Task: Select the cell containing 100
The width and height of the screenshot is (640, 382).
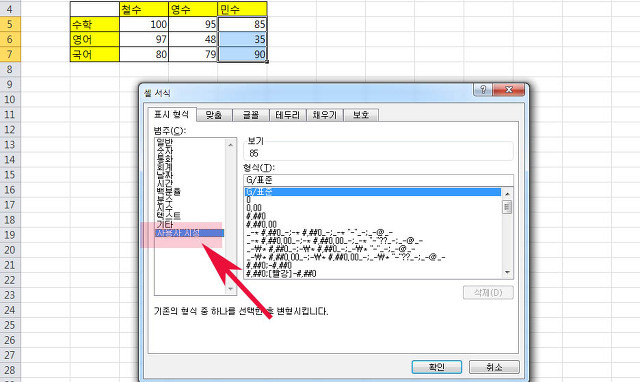Action: tap(144, 24)
